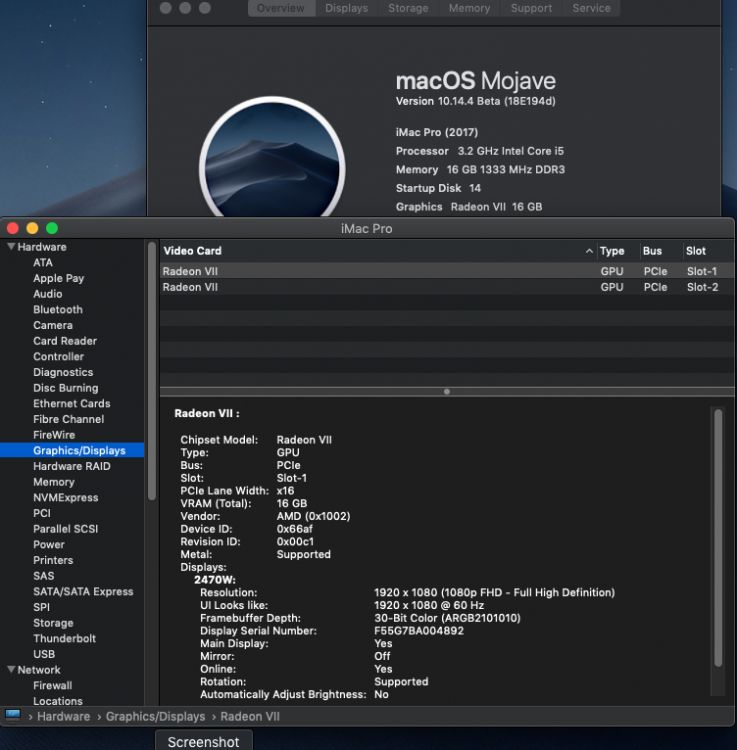
Task: Click the Screenshot label below the window
Action: 203,742
